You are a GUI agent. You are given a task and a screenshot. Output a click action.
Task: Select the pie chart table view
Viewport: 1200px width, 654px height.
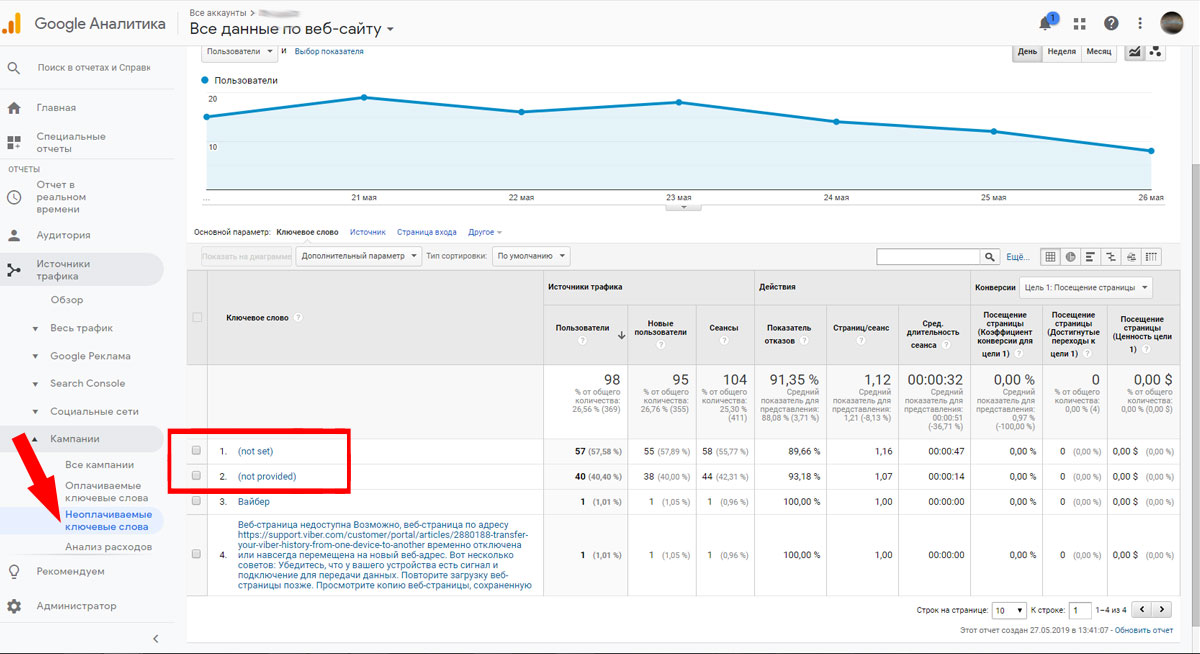1070,257
